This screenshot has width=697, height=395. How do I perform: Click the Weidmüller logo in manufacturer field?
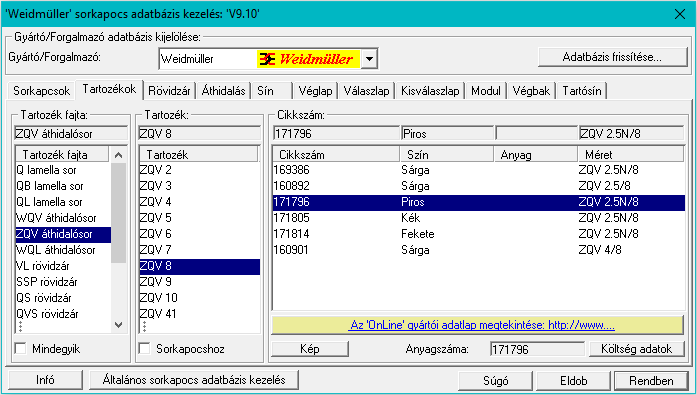308,59
